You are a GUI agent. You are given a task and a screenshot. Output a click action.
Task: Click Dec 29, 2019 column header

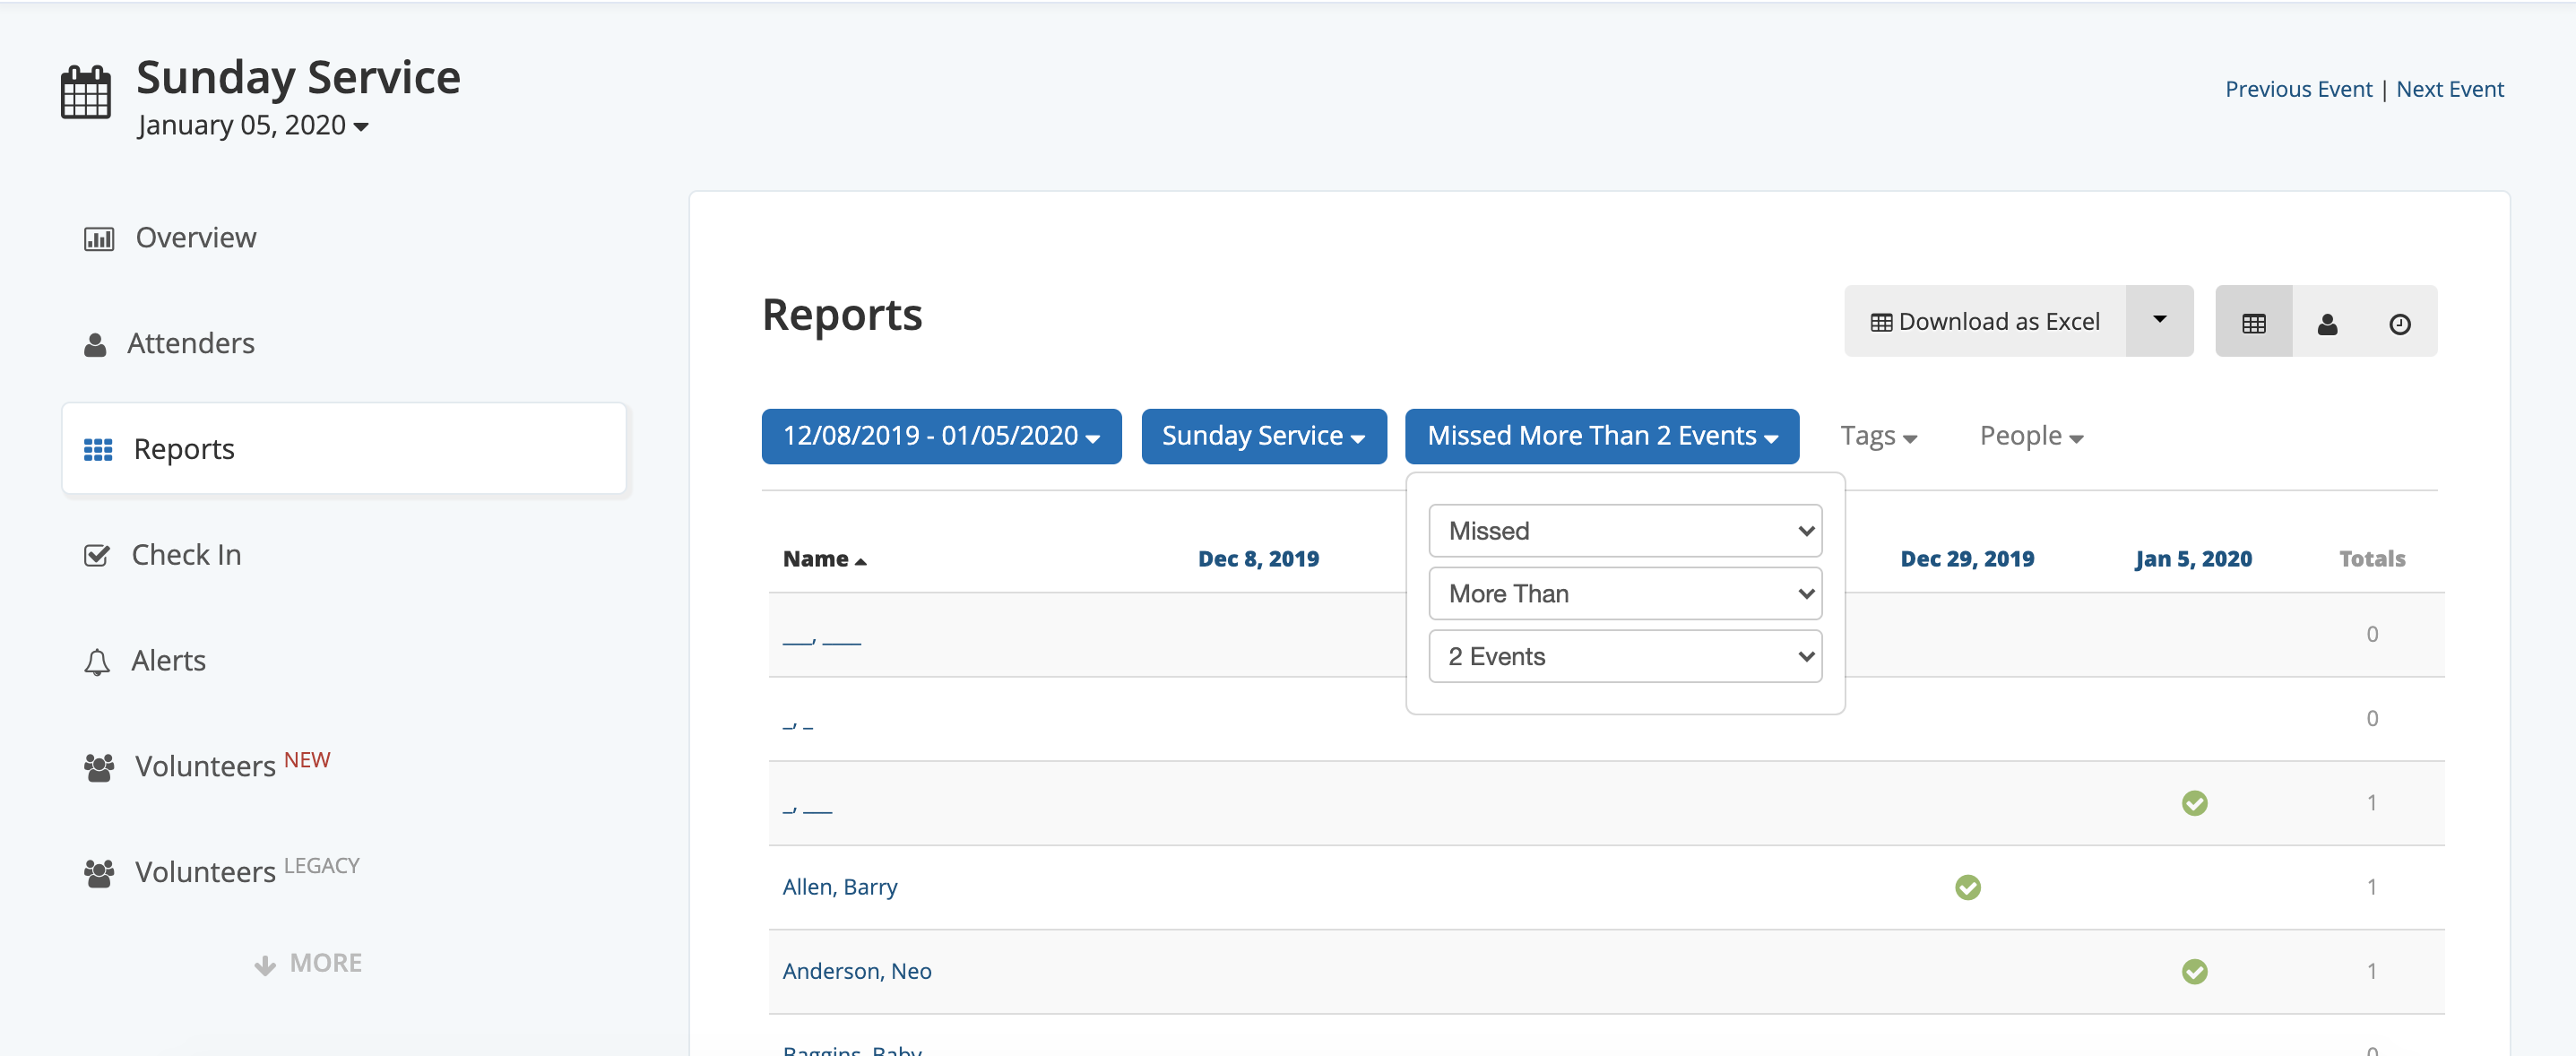click(1967, 559)
